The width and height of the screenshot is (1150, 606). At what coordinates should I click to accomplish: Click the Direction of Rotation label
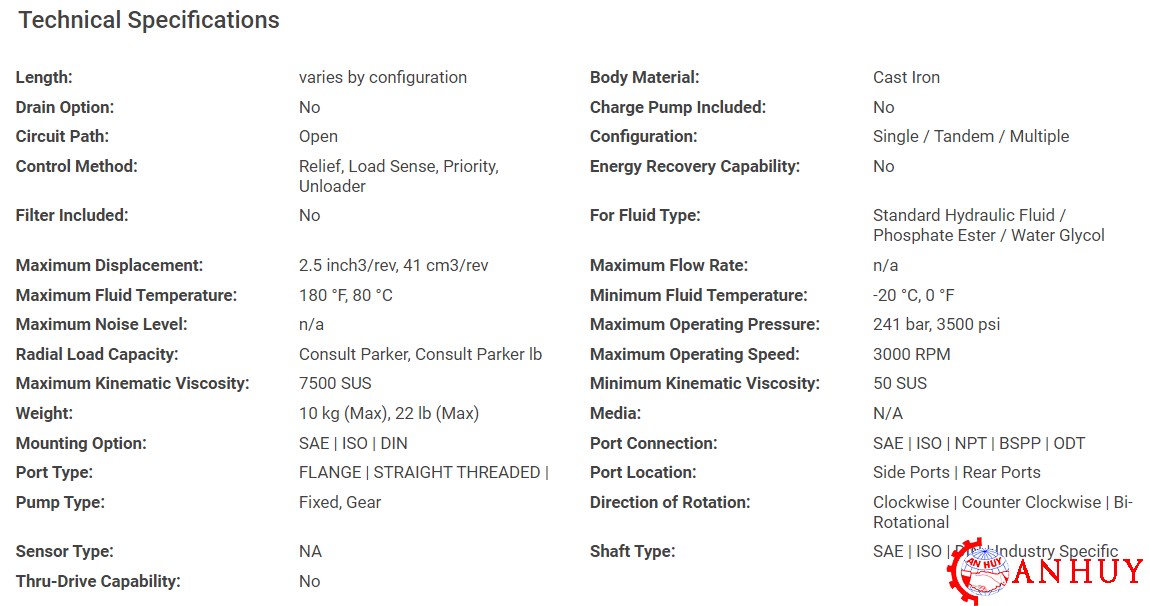[x=670, y=503]
